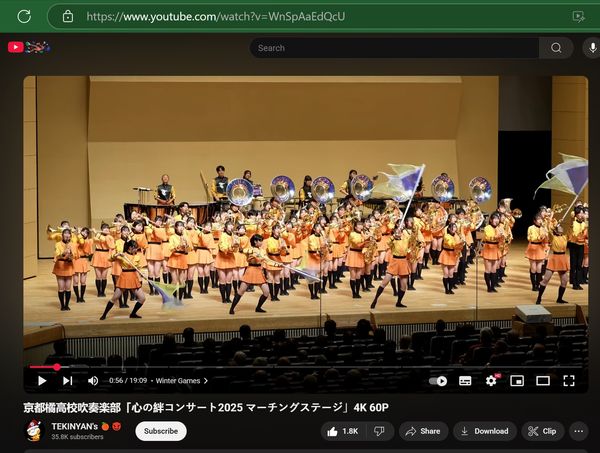Open the player settings gear

(491, 381)
